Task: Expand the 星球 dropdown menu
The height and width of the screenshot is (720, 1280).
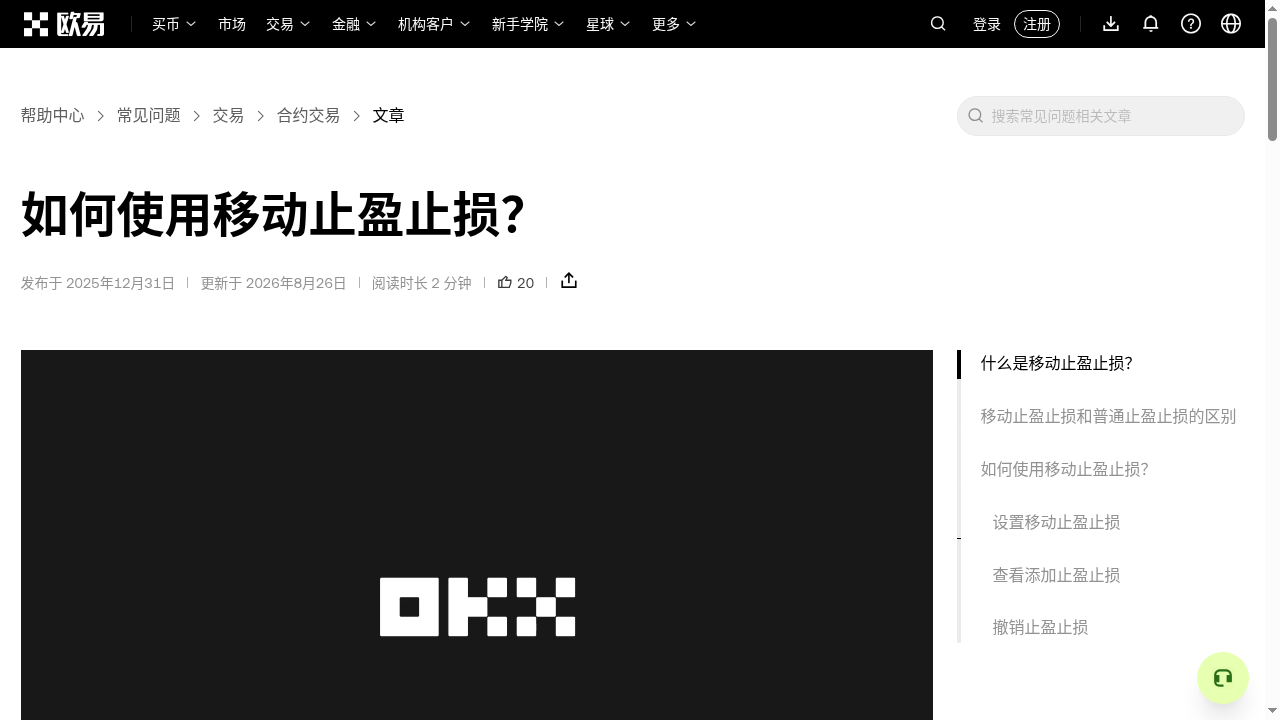Action: pos(608,24)
